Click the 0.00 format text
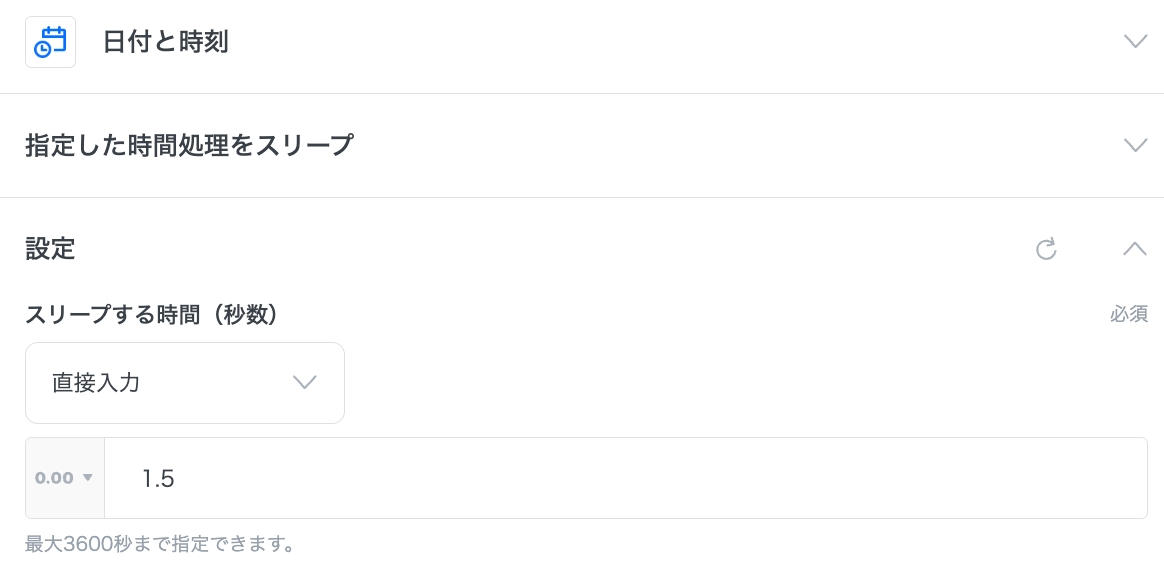The height and width of the screenshot is (576, 1164). [x=54, y=478]
